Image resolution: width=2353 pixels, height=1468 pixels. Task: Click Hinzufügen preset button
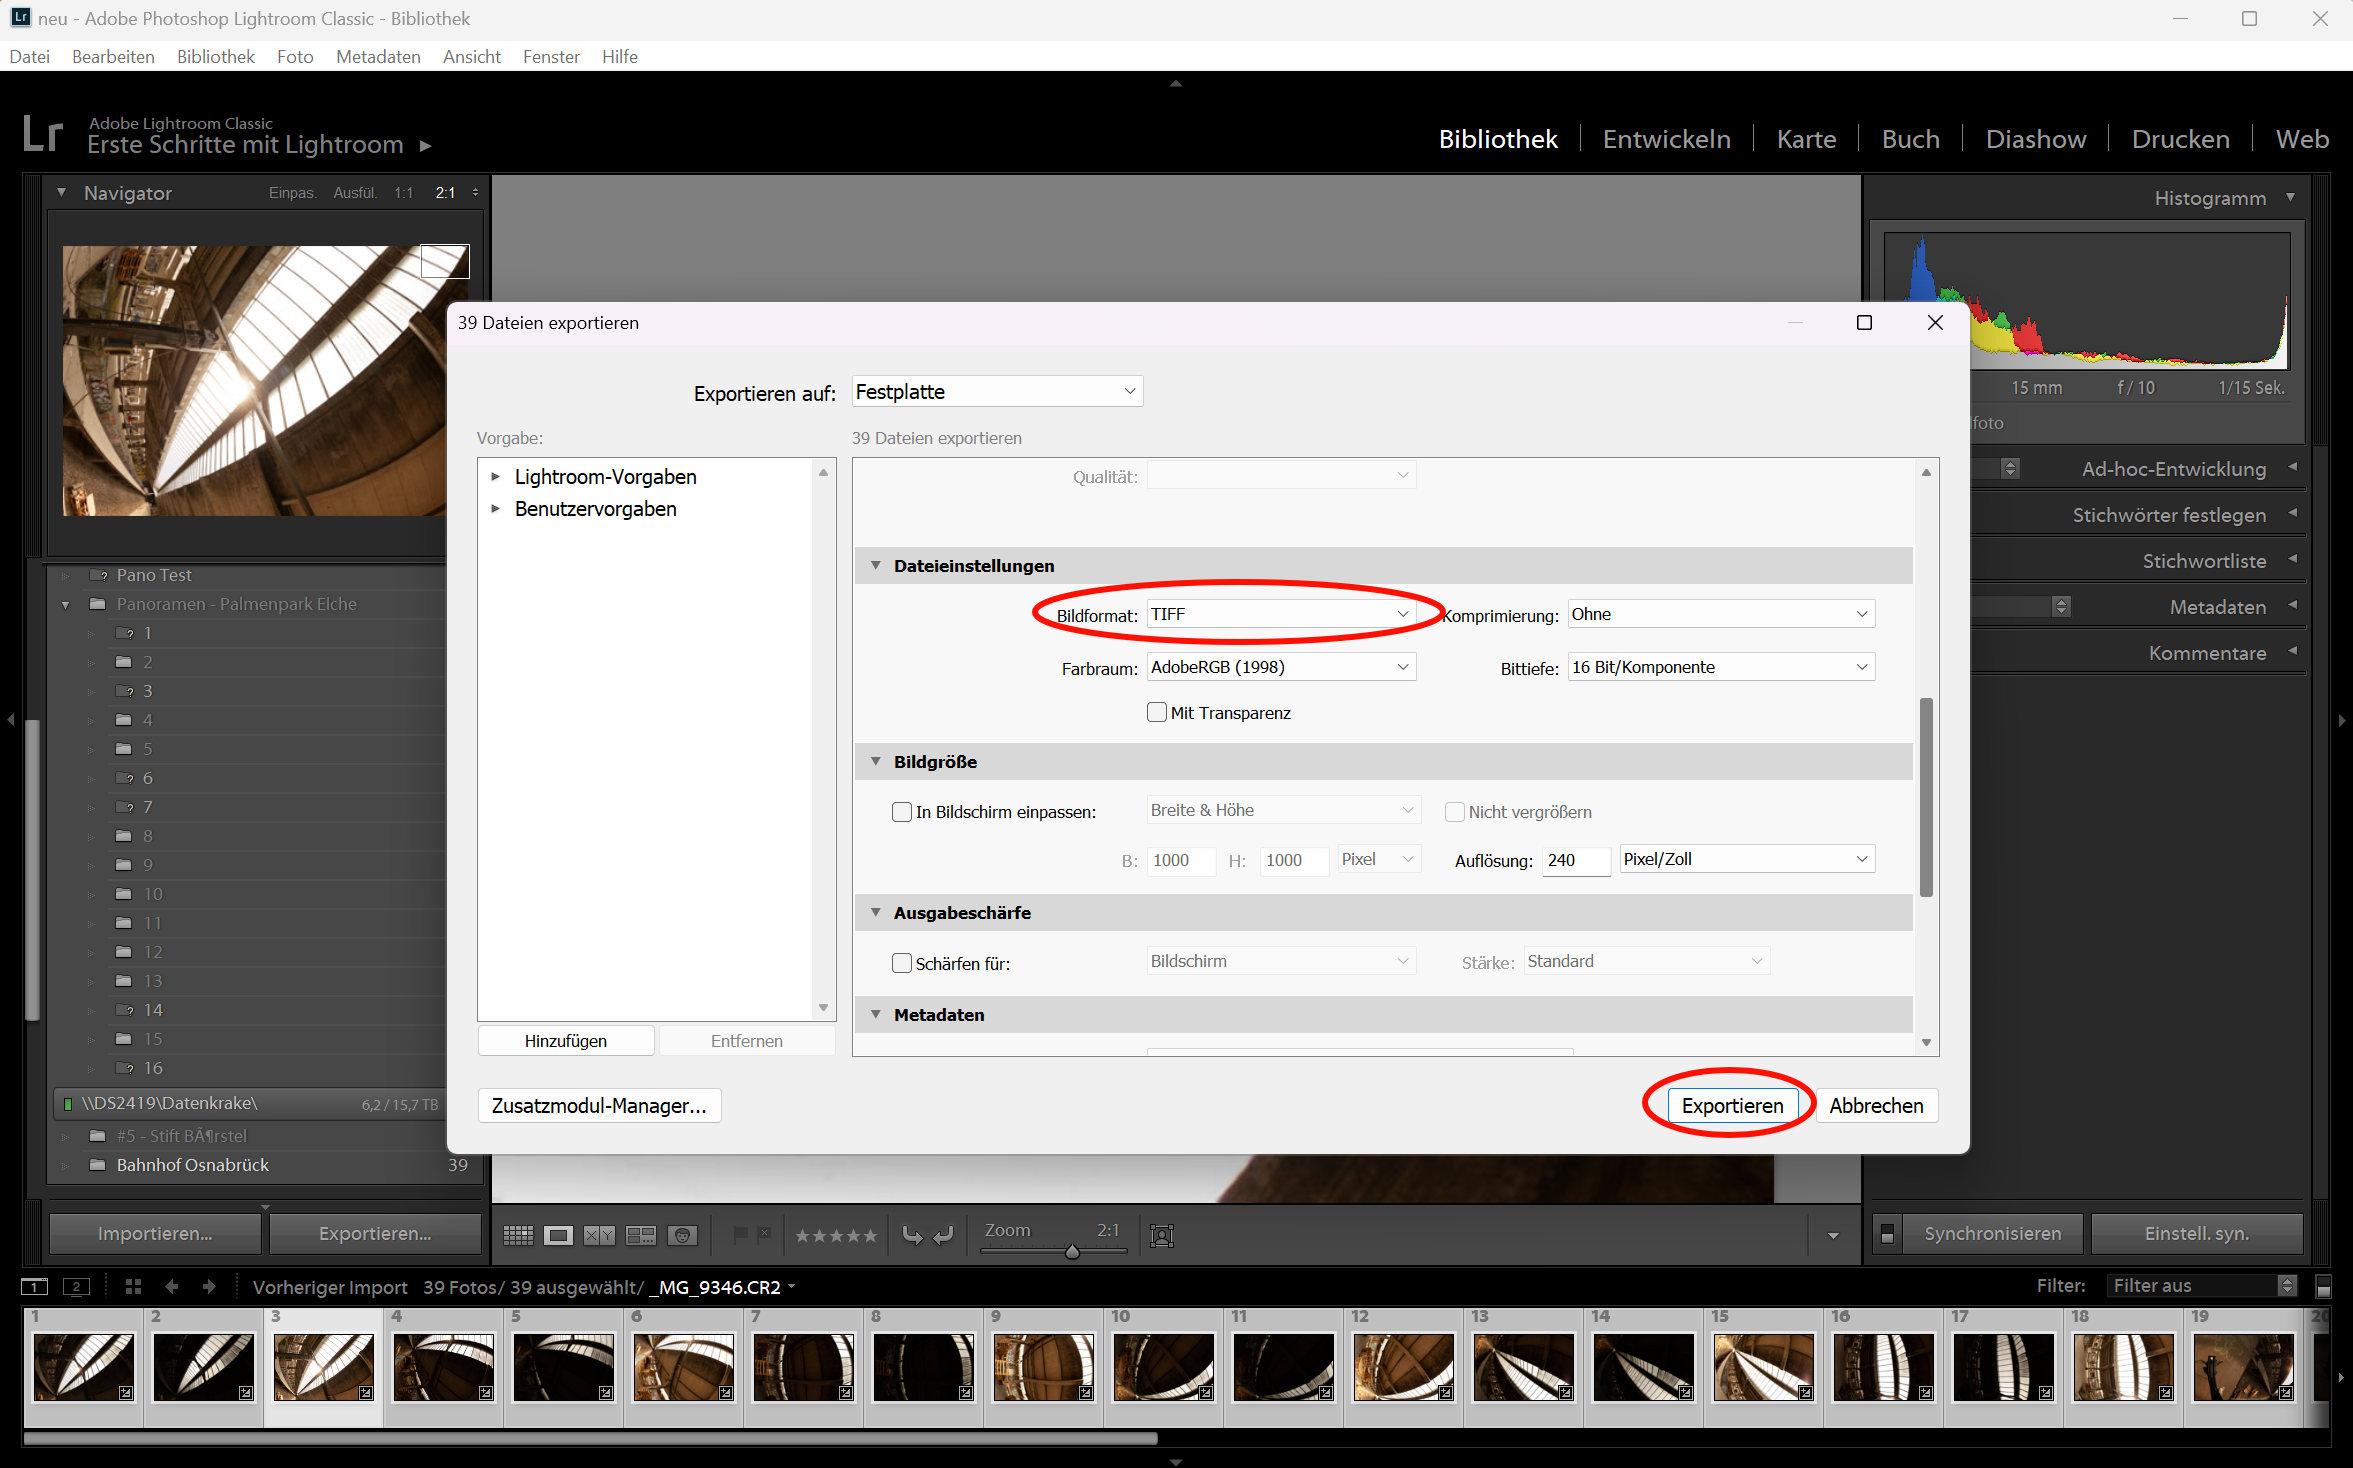coord(566,1040)
